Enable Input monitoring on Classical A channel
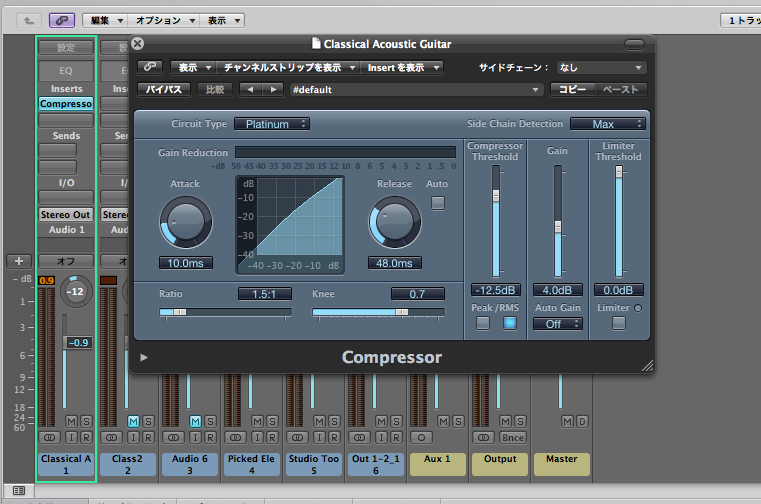 pos(71,437)
